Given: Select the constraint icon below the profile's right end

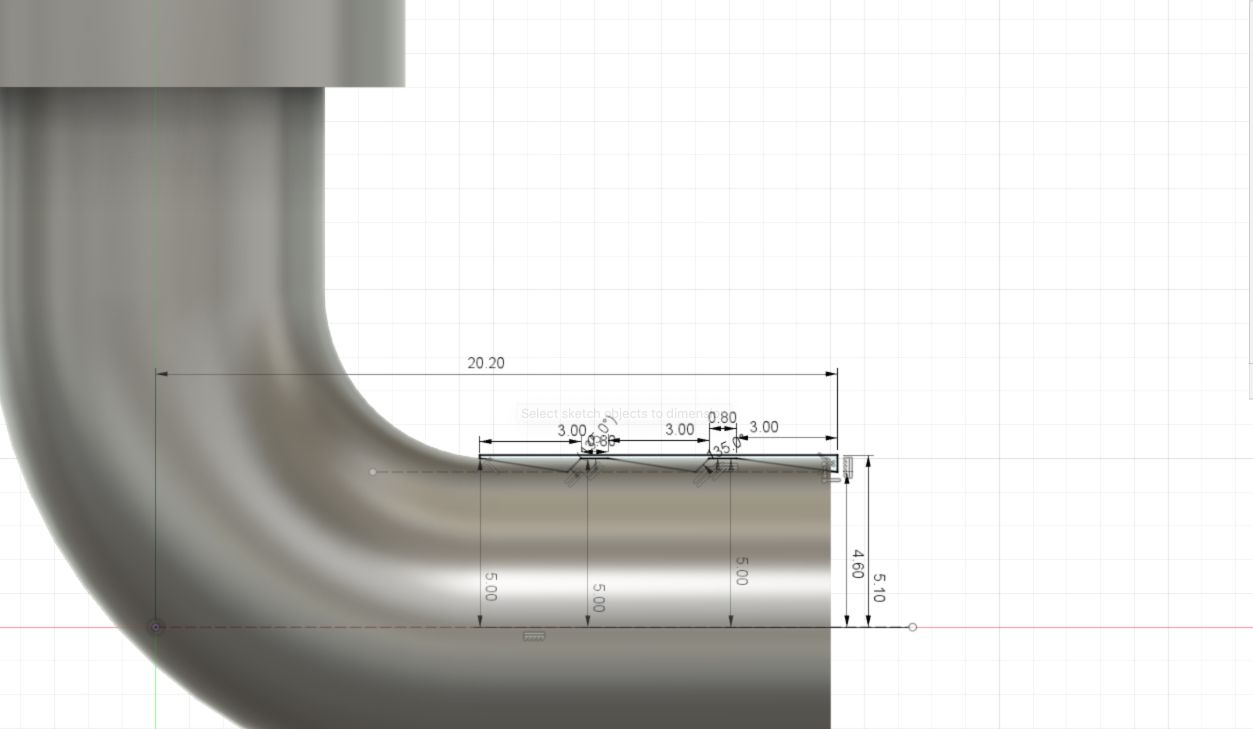Looking at the screenshot, I should tap(831, 477).
